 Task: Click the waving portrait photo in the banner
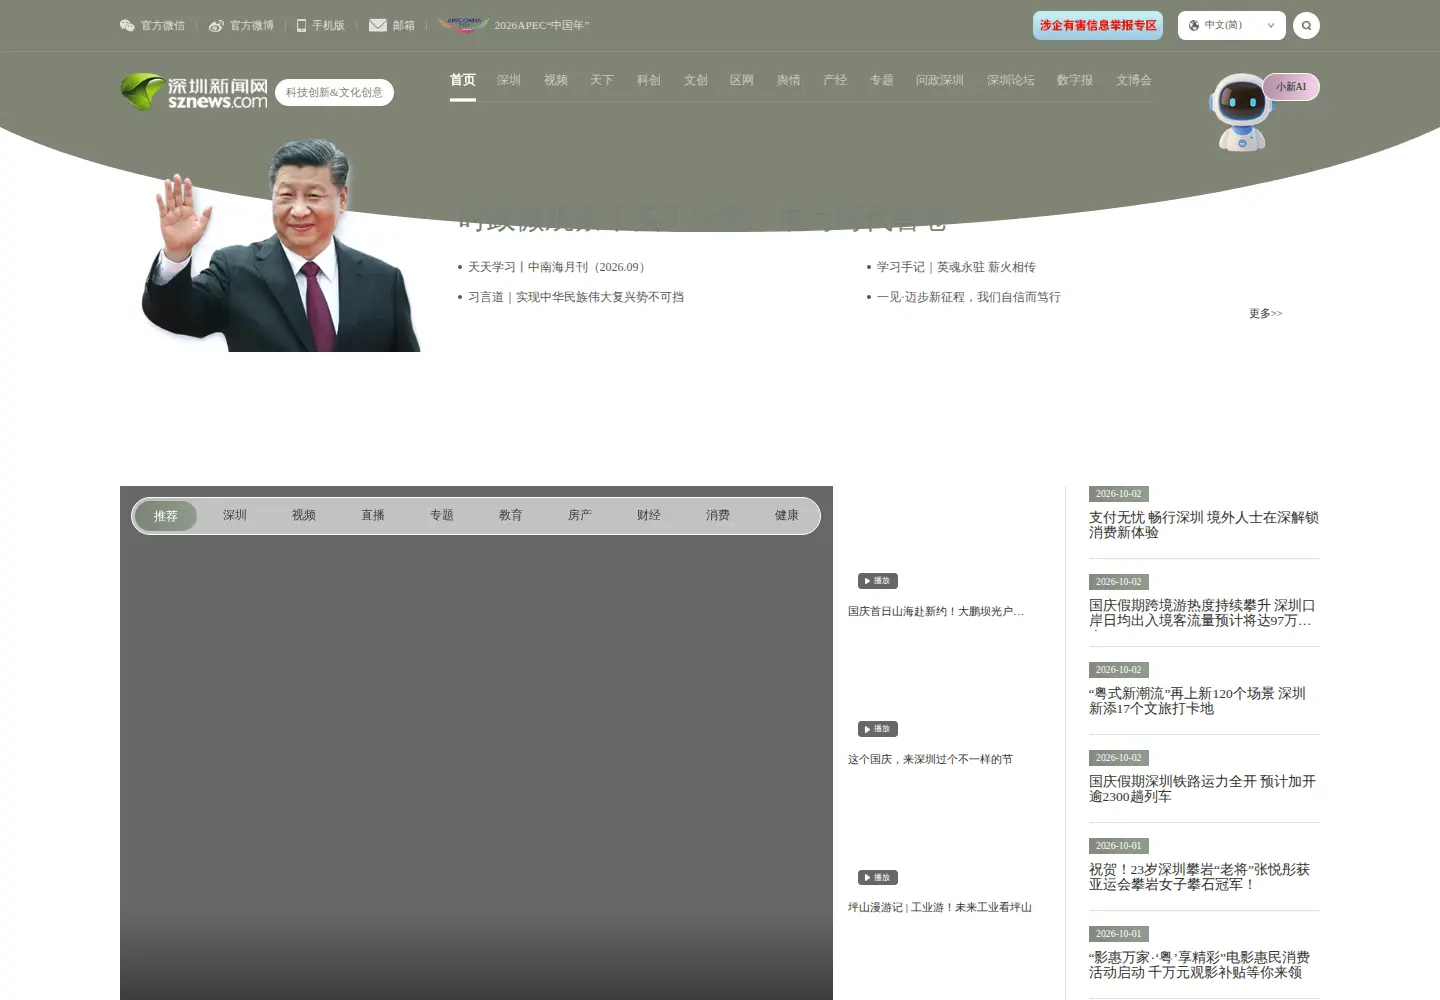click(x=282, y=245)
